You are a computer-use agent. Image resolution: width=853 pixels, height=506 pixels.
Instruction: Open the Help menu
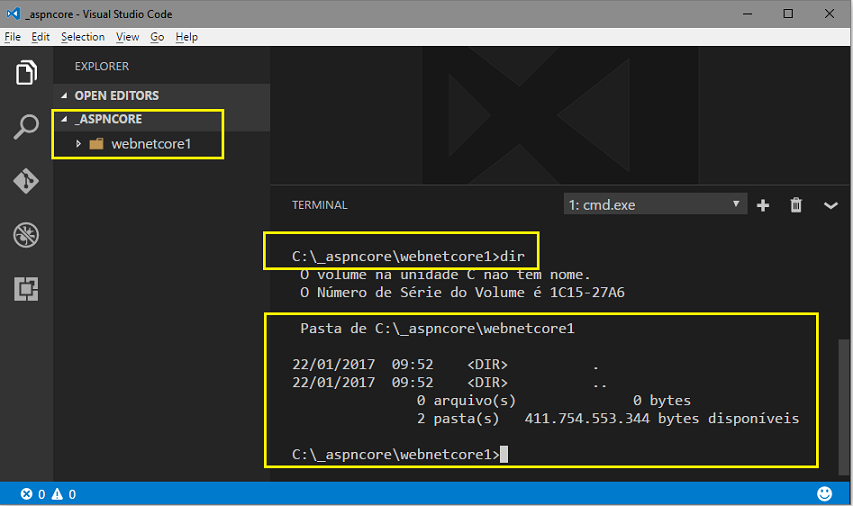(187, 37)
